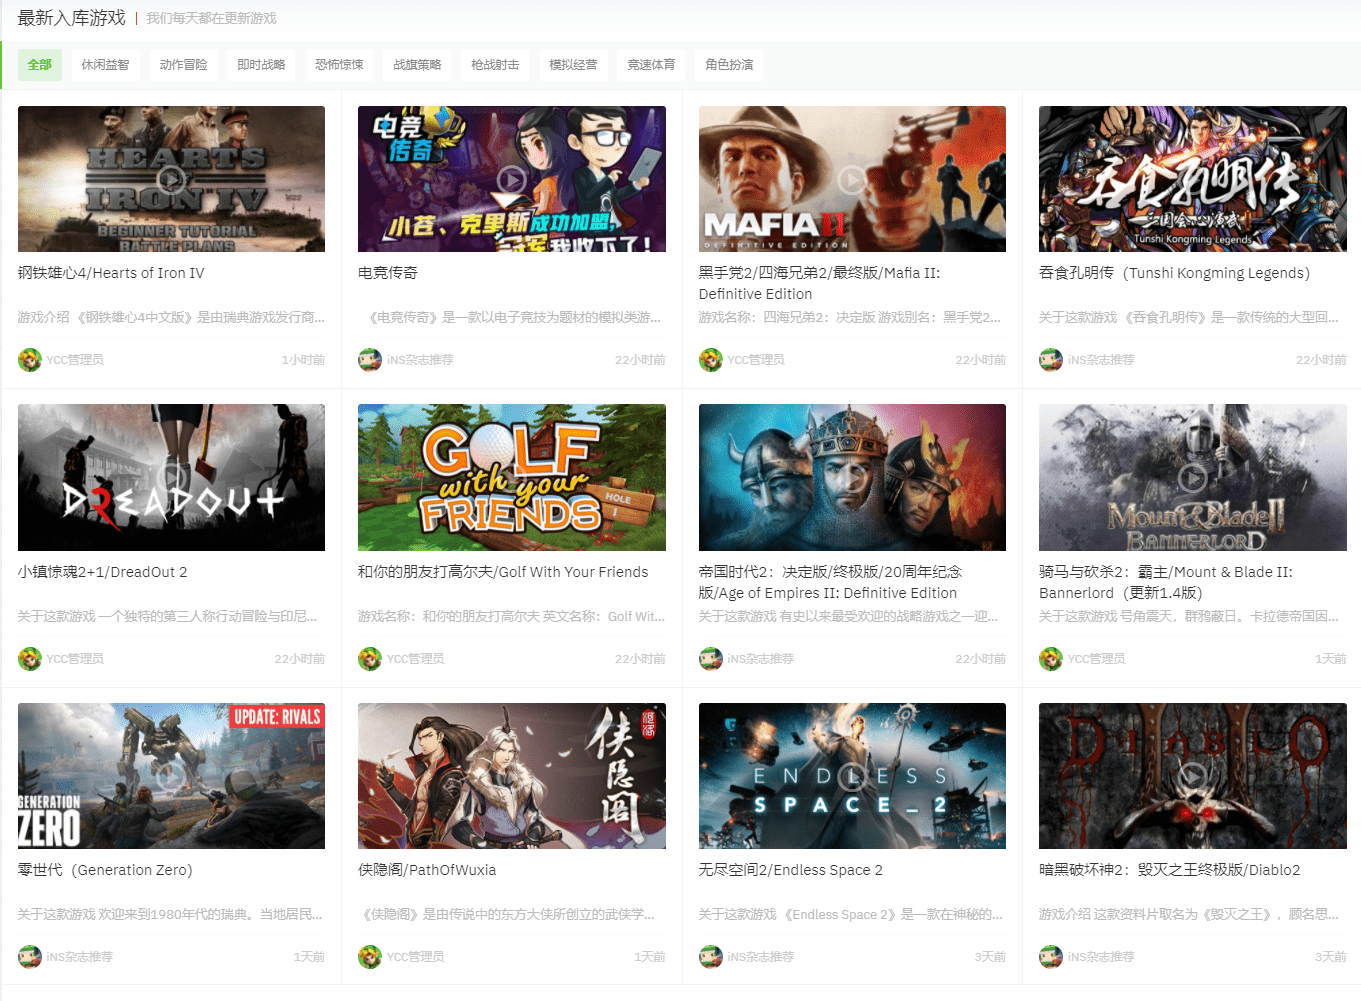Click YCC管理员 avatar under Hearts of Iron IV

coord(30,360)
